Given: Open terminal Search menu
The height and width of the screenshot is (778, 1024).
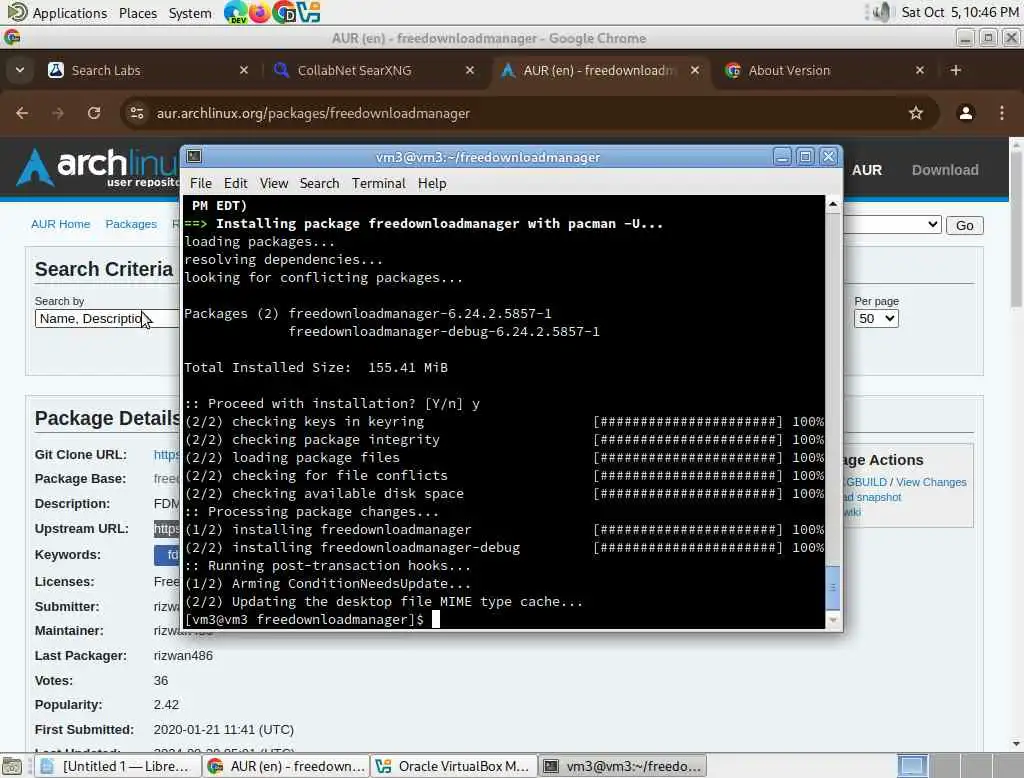Looking at the screenshot, I should coord(319,184).
